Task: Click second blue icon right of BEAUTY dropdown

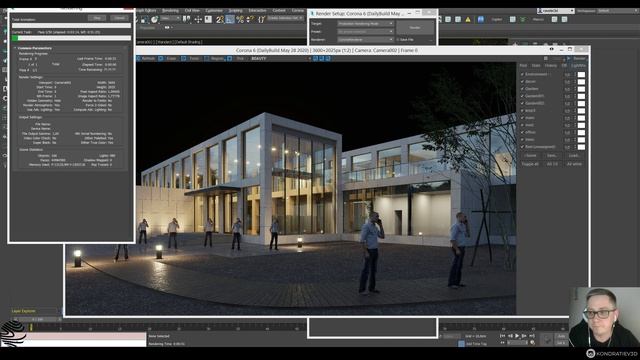Action: (322, 58)
